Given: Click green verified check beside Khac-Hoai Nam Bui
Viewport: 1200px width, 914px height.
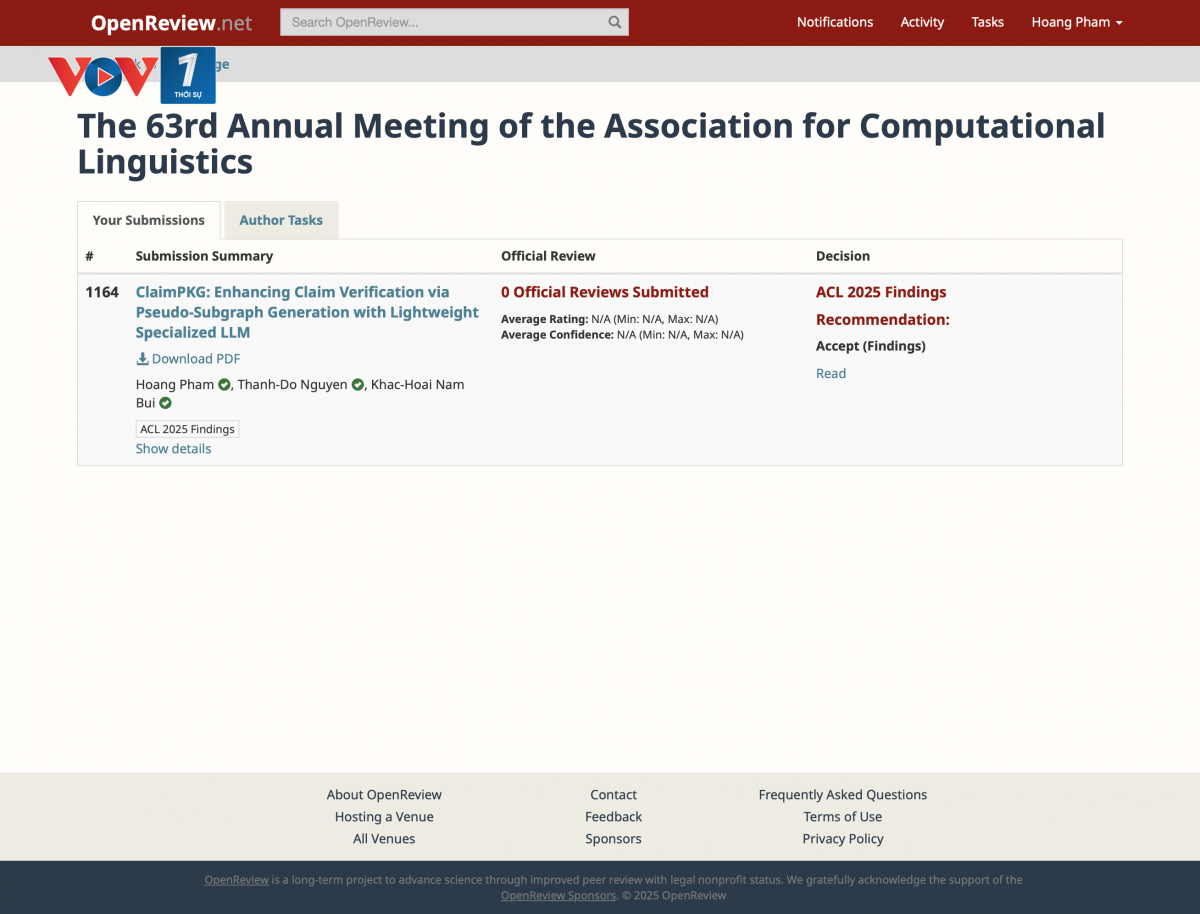Looking at the screenshot, I should (166, 403).
